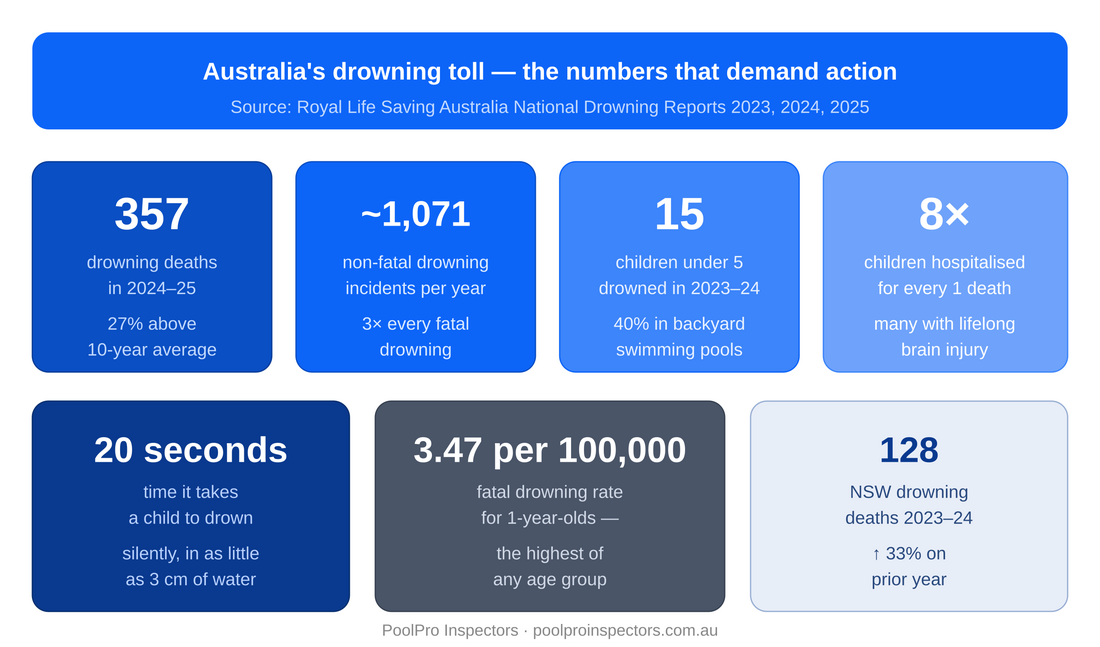Click "the highest of any age group" text
Image resolution: width=1100 pixels, height=647 pixels.
(549, 566)
